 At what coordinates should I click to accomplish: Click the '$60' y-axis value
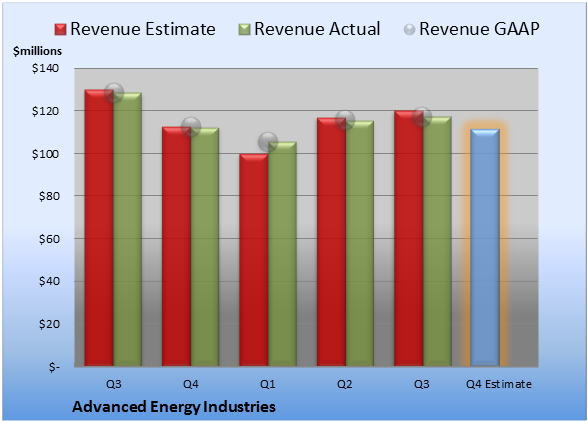pos(49,239)
